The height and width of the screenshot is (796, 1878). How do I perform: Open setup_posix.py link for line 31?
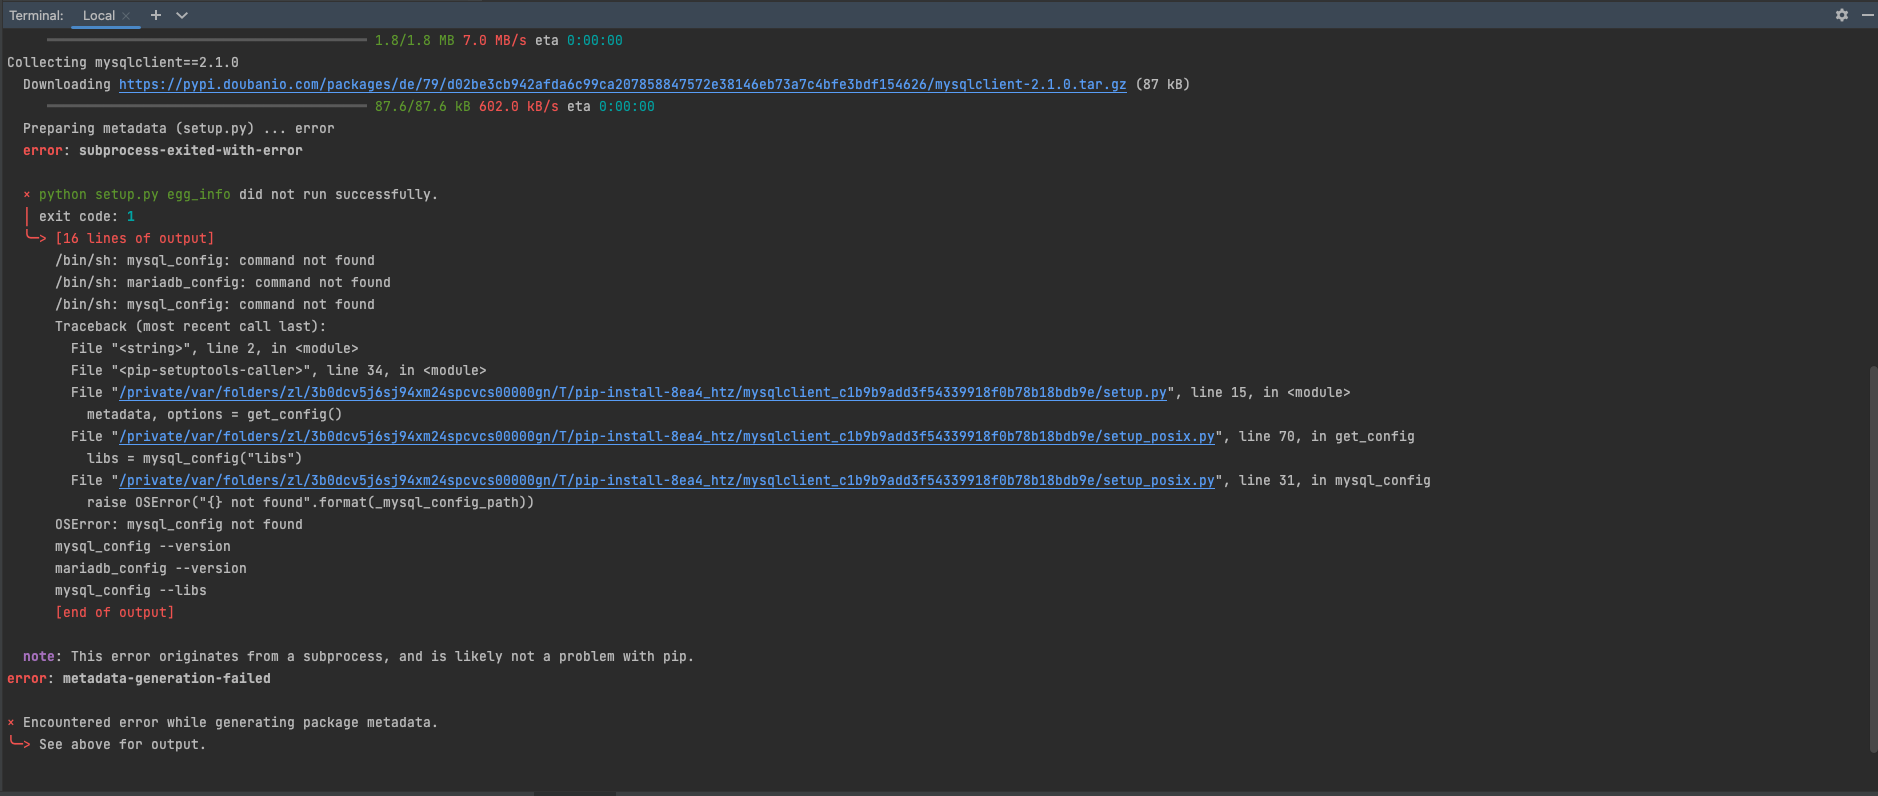(667, 480)
